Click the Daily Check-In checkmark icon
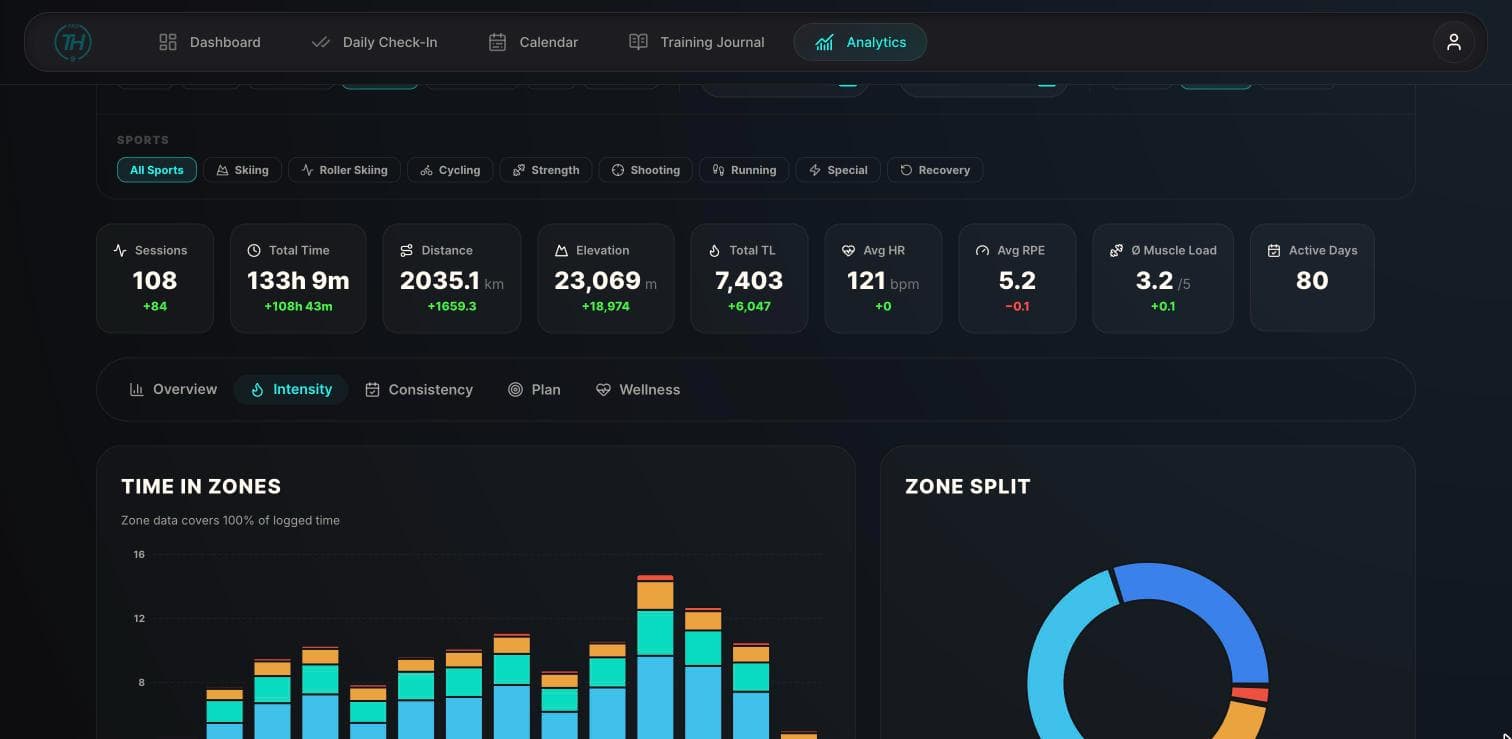Viewport: 1512px width, 739px height. click(x=321, y=42)
